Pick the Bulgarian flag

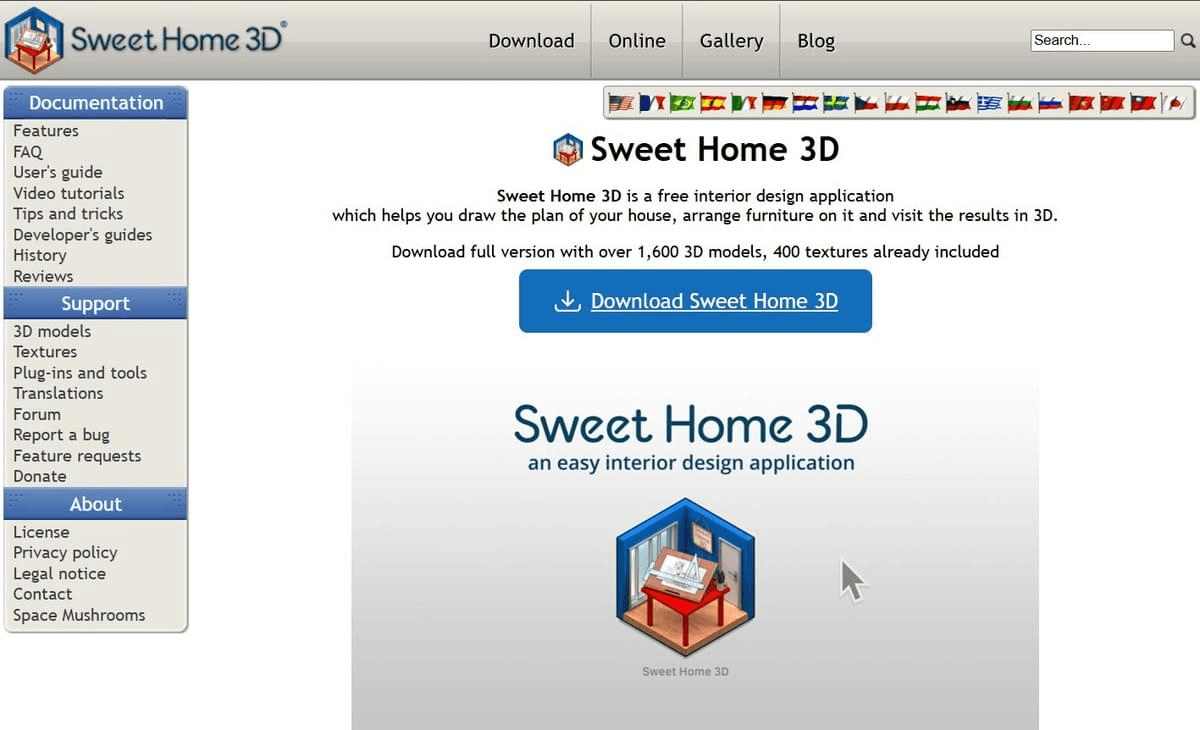(x=1020, y=103)
